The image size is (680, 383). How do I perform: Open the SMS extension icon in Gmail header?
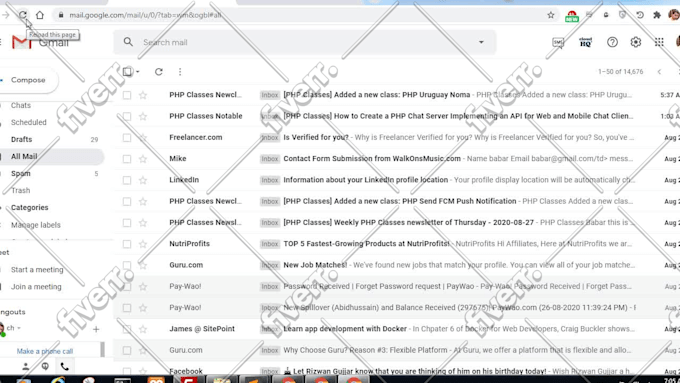tap(558, 43)
